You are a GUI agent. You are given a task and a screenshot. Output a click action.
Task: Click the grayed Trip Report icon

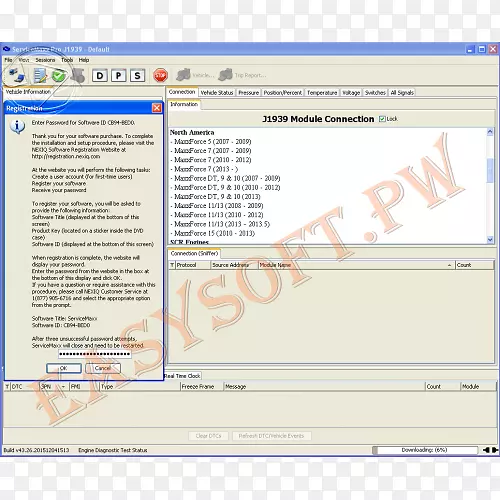coord(225,75)
